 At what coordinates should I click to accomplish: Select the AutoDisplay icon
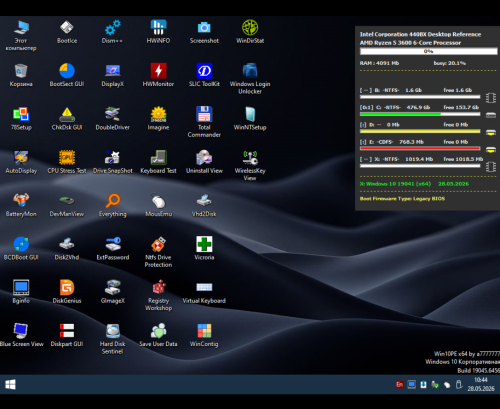21,162
